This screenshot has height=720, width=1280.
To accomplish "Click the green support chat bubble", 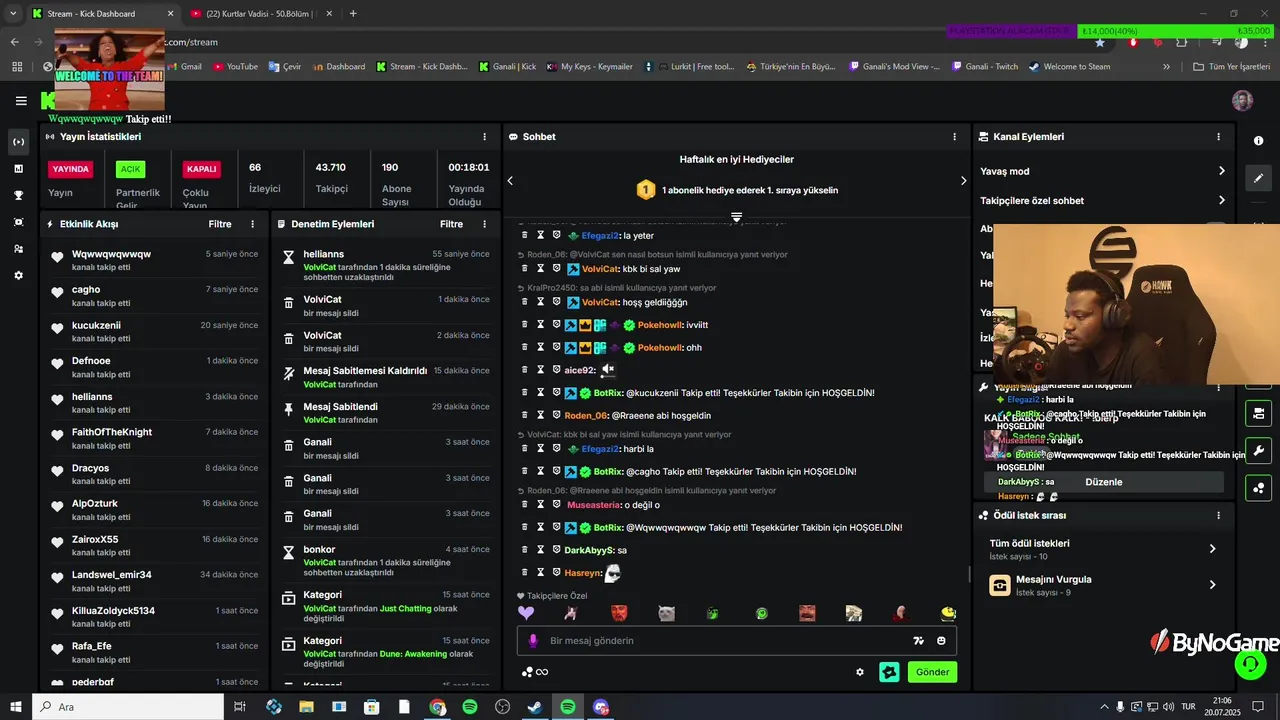I will point(1250,663).
